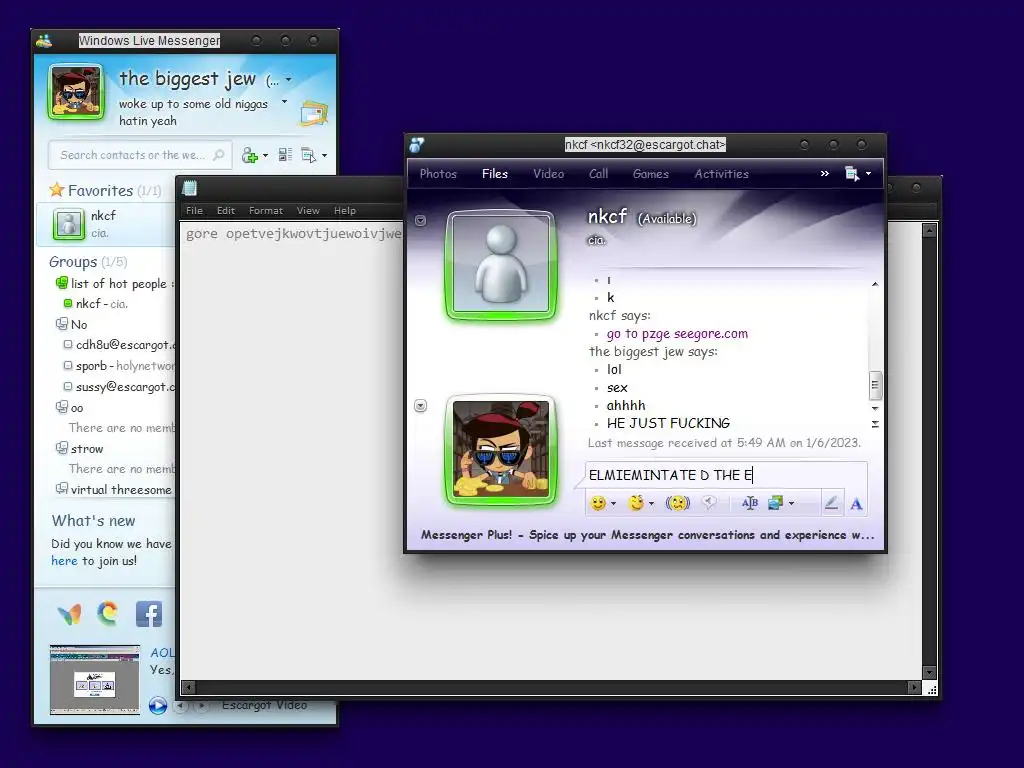Image resolution: width=1024 pixels, height=768 pixels.
Task: Open Notepad's File menu
Action: [194, 210]
